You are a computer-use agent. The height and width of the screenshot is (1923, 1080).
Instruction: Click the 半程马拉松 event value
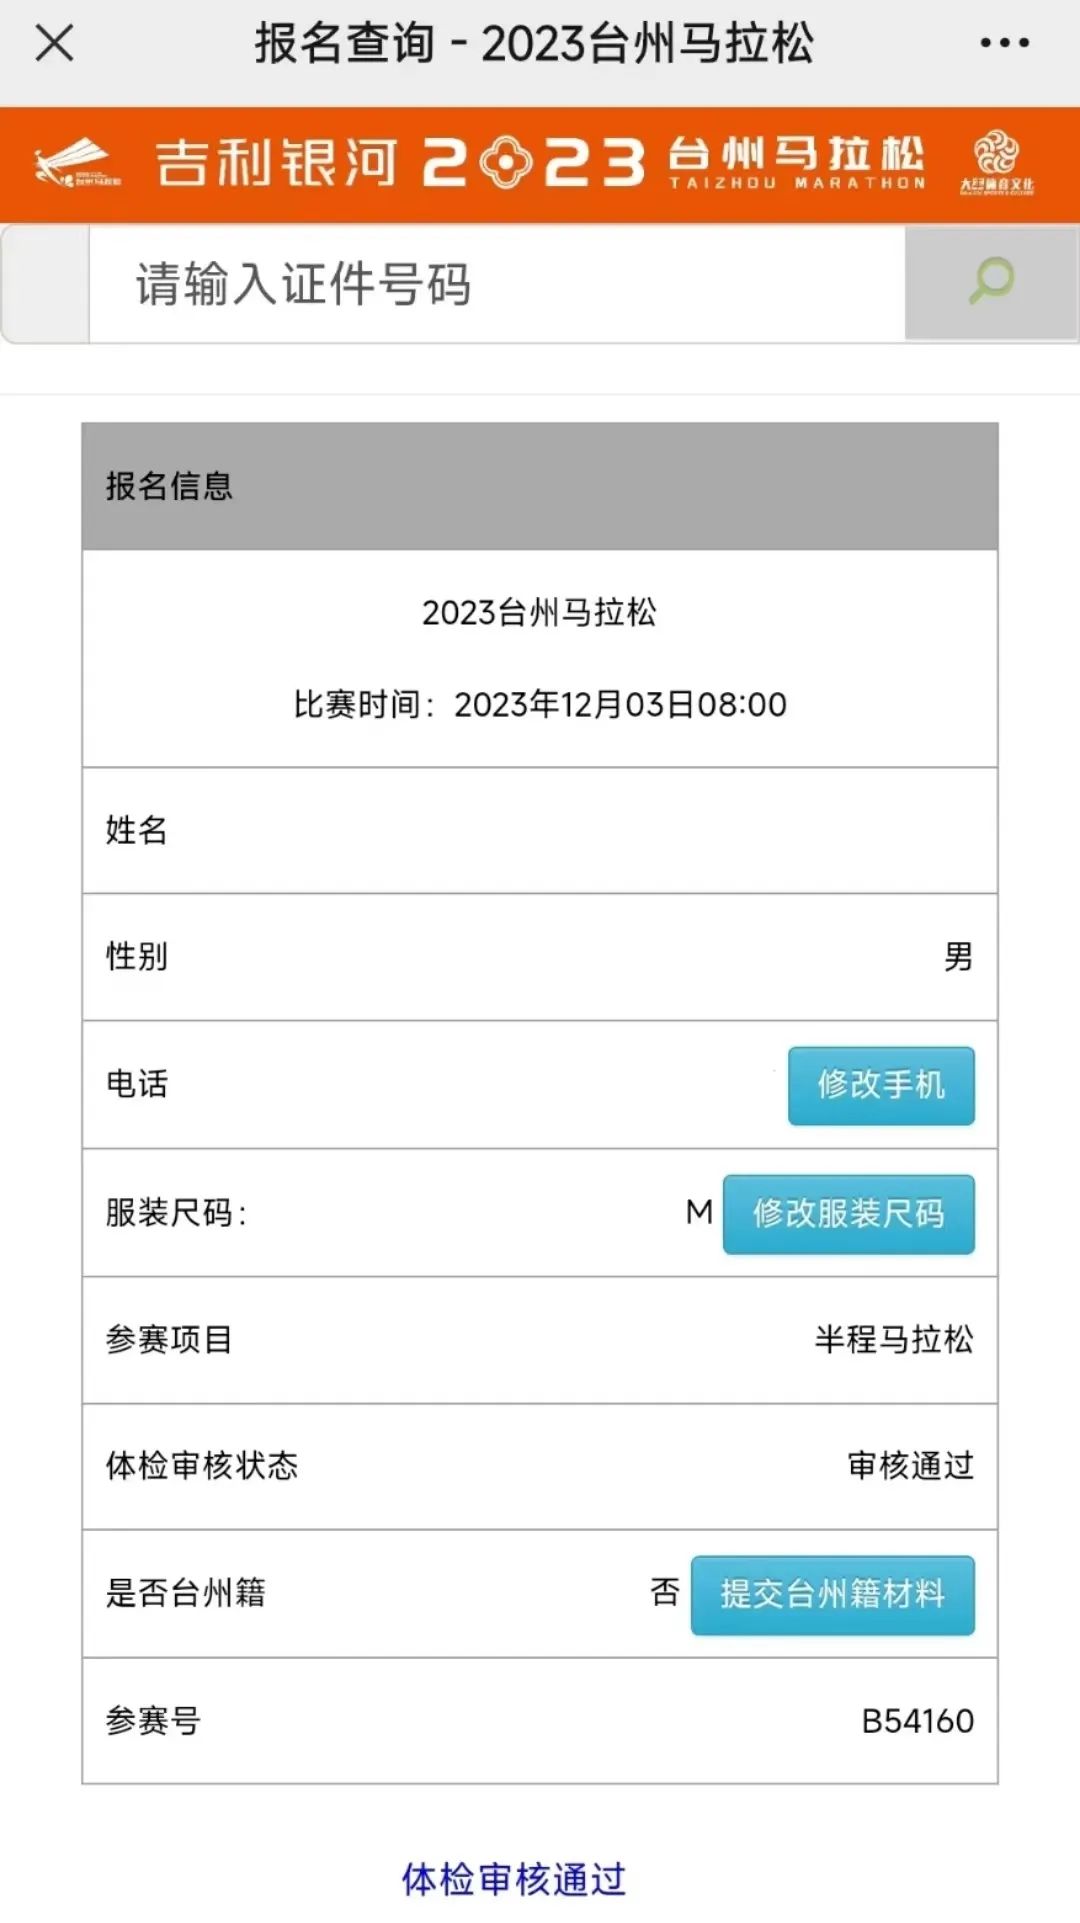pyautogui.click(x=893, y=1339)
